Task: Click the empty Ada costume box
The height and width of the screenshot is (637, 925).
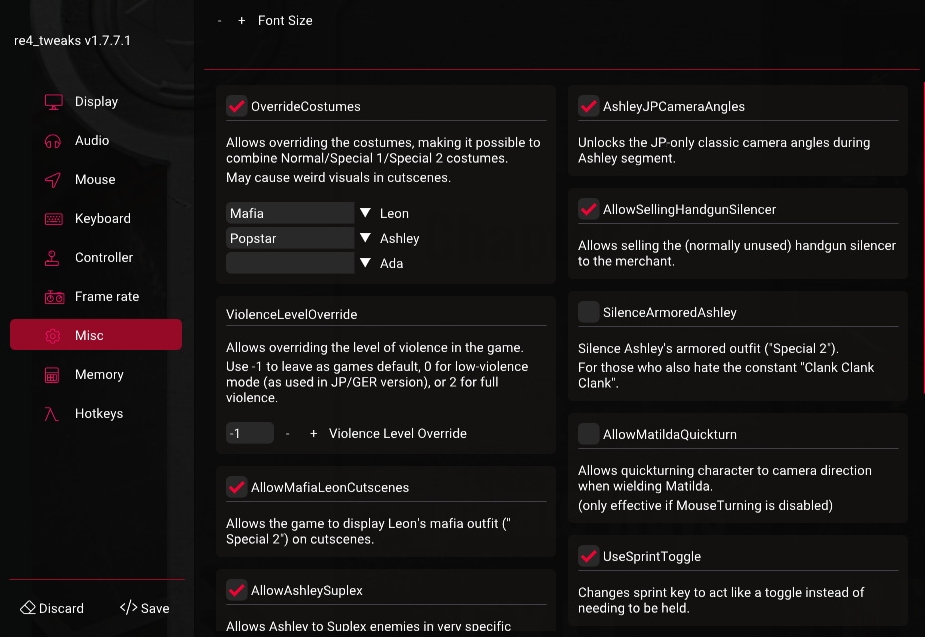Action: [x=290, y=263]
